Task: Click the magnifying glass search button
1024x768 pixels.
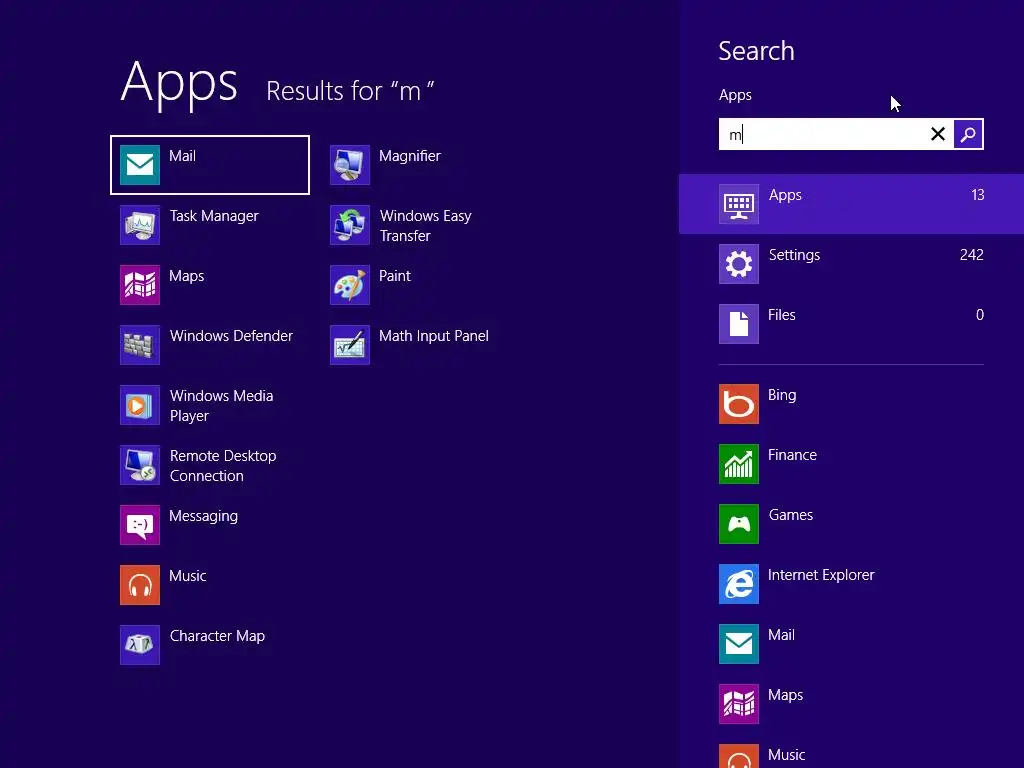Action: [968, 134]
